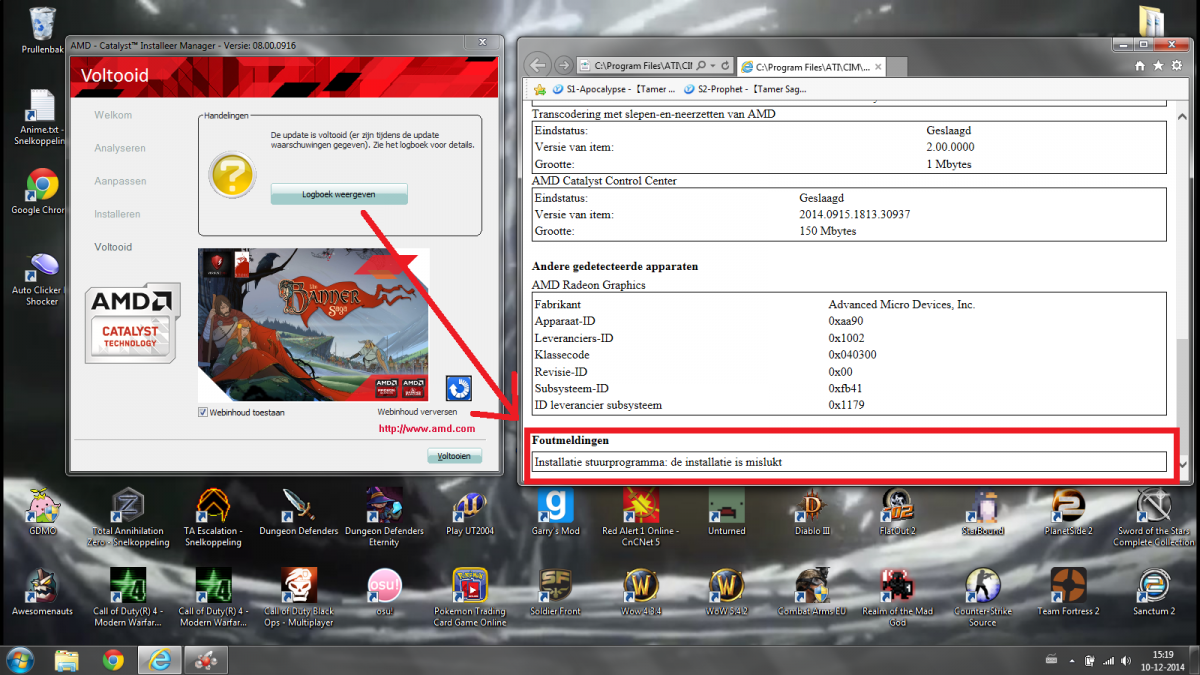This screenshot has width=1200, height=675.
Task: Launch Total Annihilation Zero shortcut
Action: point(128,517)
